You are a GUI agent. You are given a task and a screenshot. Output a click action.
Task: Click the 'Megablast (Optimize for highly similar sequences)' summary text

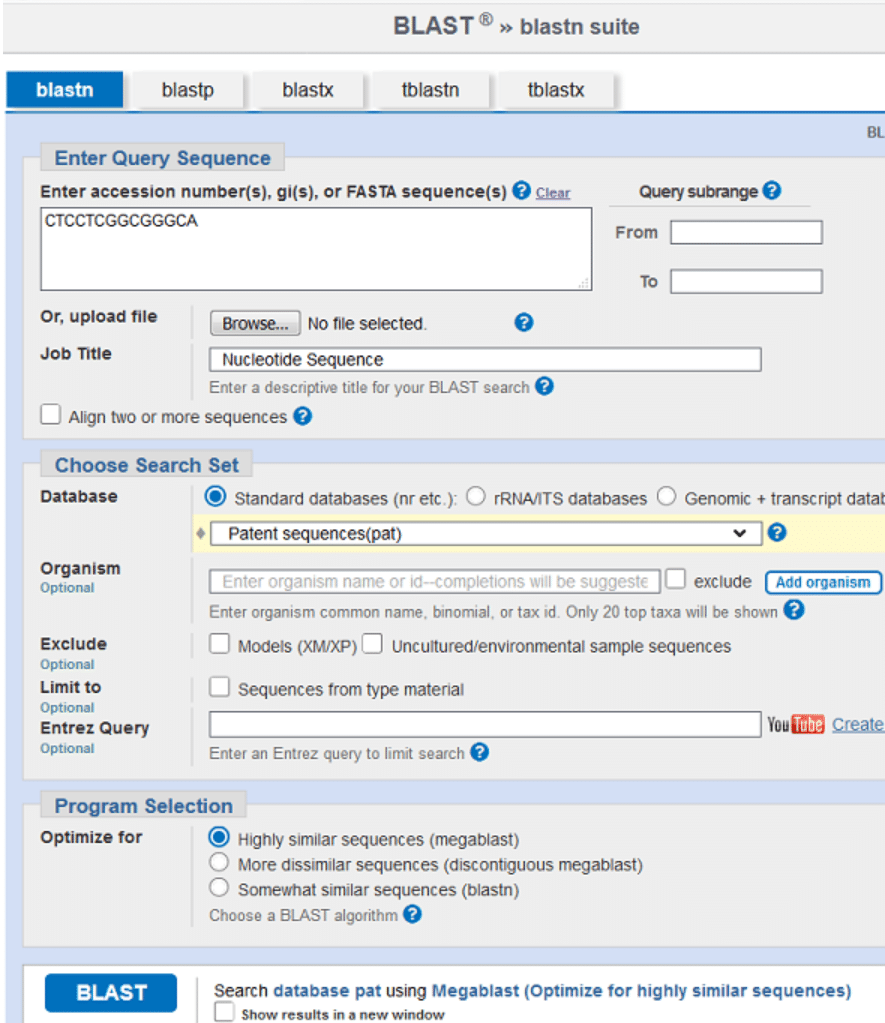coord(642,990)
